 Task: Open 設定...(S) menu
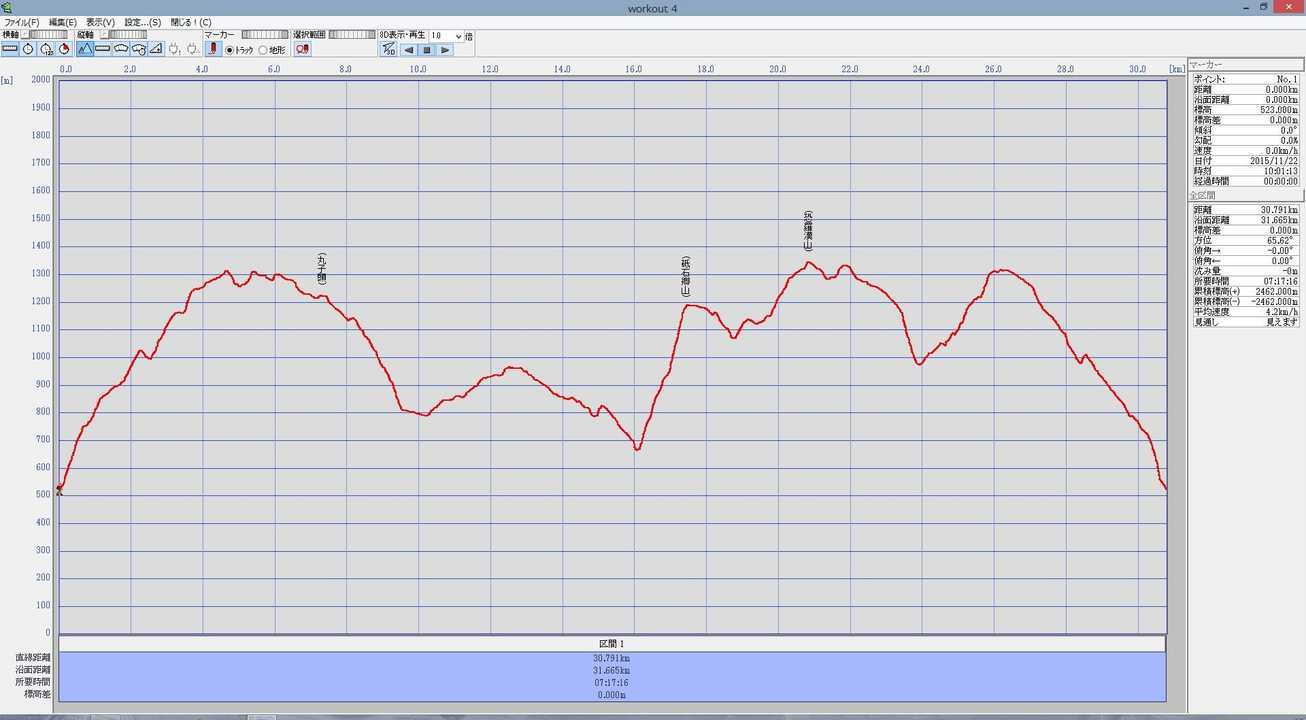[x=143, y=22]
